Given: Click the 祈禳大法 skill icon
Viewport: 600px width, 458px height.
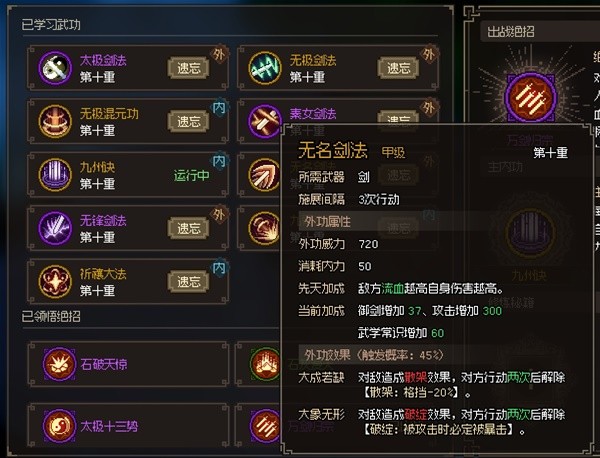Looking at the screenshot, I should 55,282.
